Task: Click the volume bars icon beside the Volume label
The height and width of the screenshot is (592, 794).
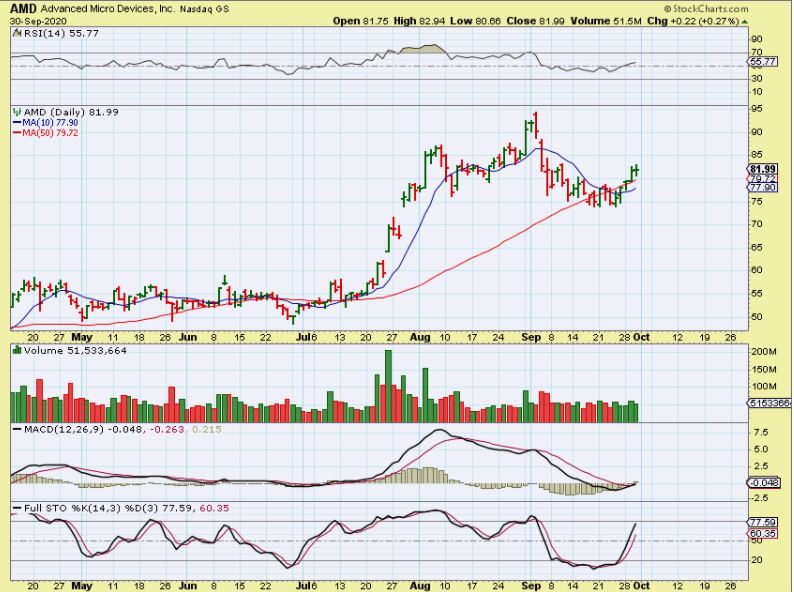Action: pyautogui.click(x=17, y=350)
